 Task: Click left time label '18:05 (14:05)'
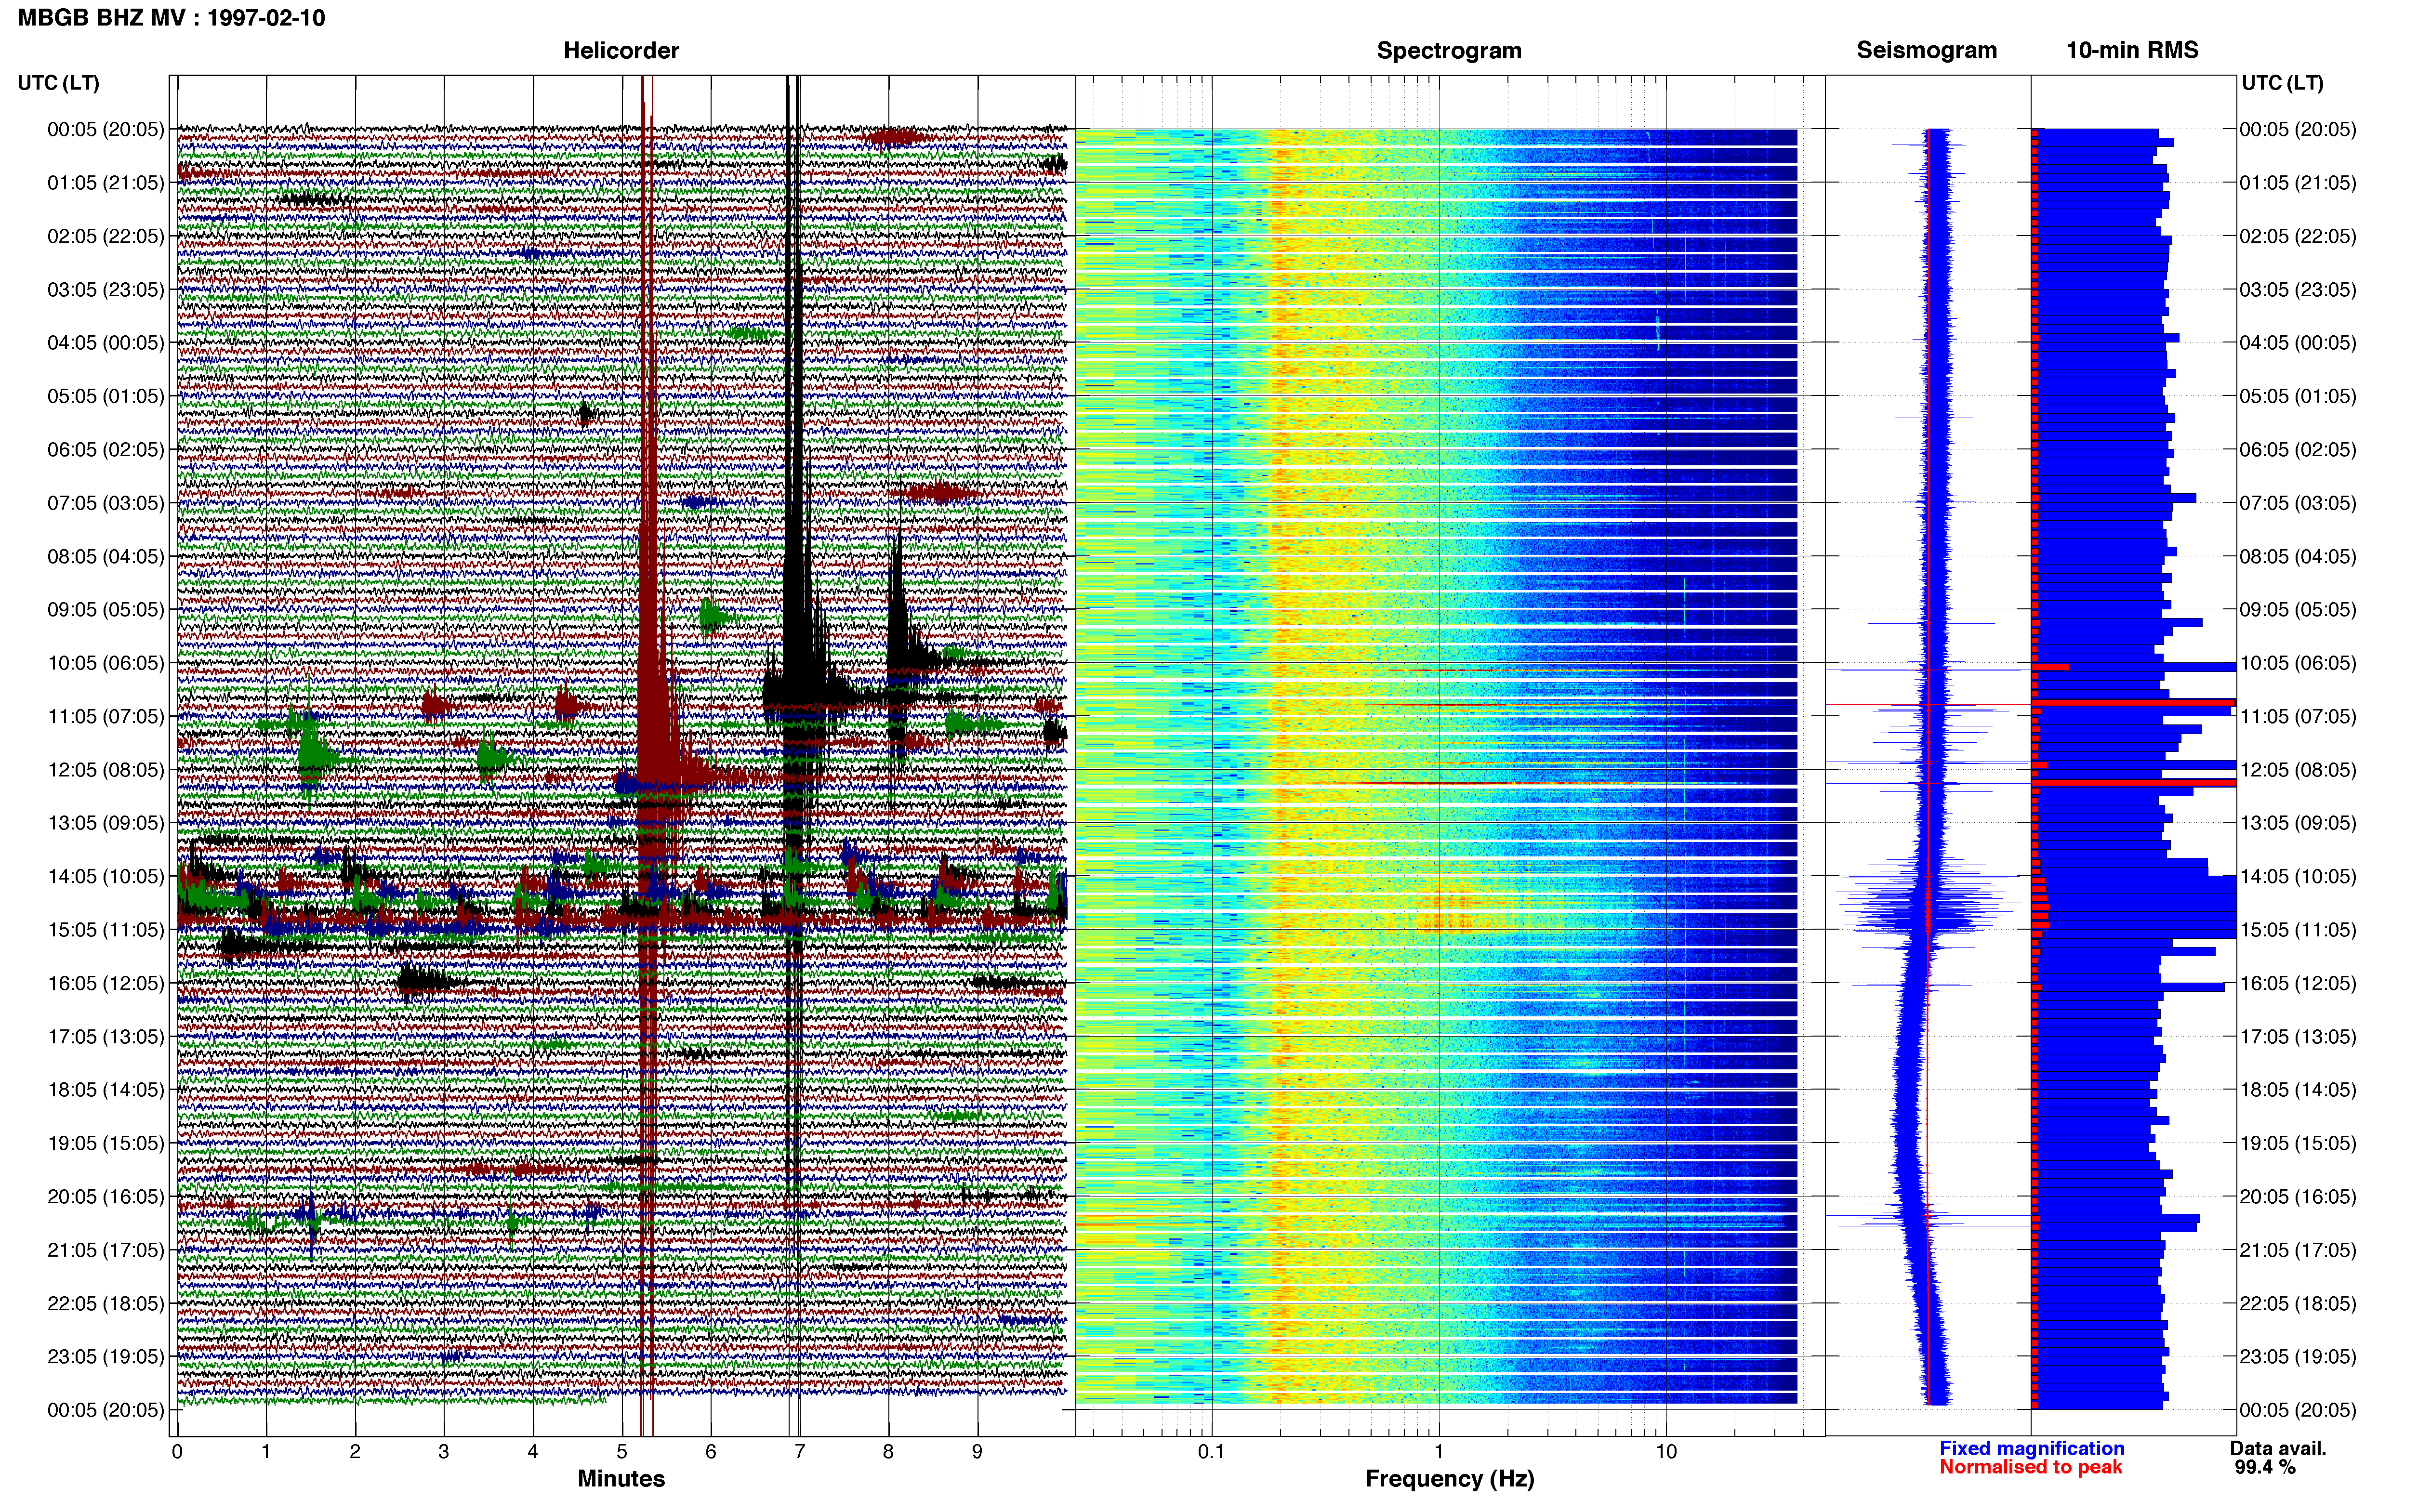coord(105,1090)
